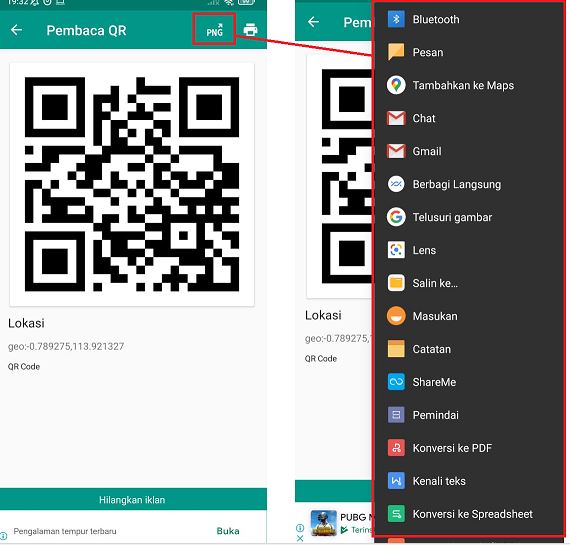This screenshot has height=545, width=570.
Task: Choose ShareMe from the list
Action: point(434,382)
